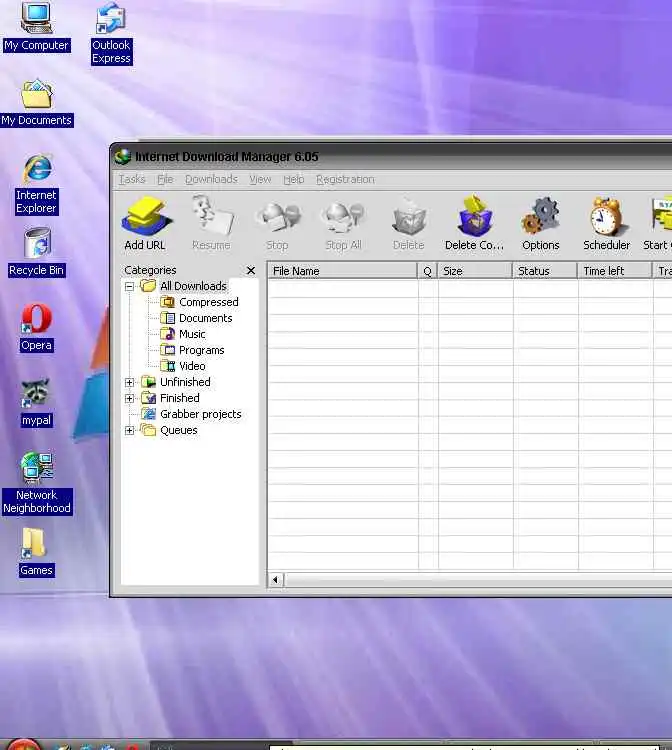This screenshot has height=750, width=672.
Task: Click the Add URL toolbar icon
Action: [145, 224]
